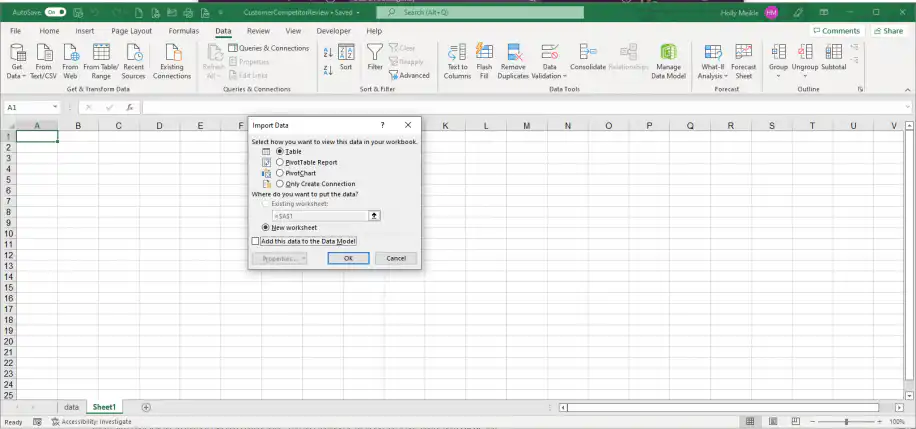The height and width of the screenshot is (429, 916).
Task: Open the Ungroup dropdown arrow
Action: [805, 76]
